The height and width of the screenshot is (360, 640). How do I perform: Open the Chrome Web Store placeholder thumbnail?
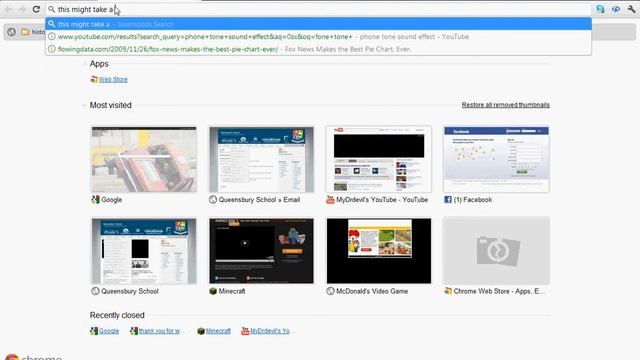[496, 251]
